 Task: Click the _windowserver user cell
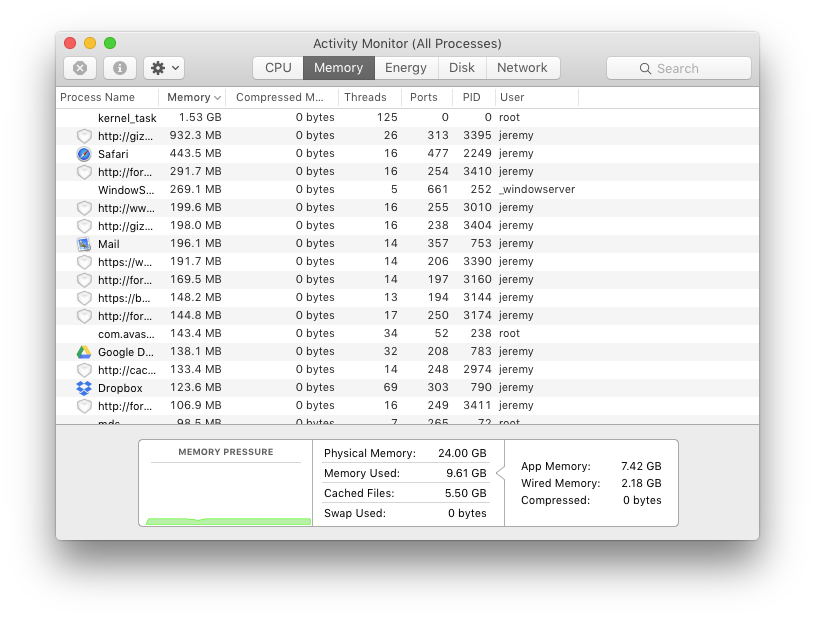click(x=537, y=189)
